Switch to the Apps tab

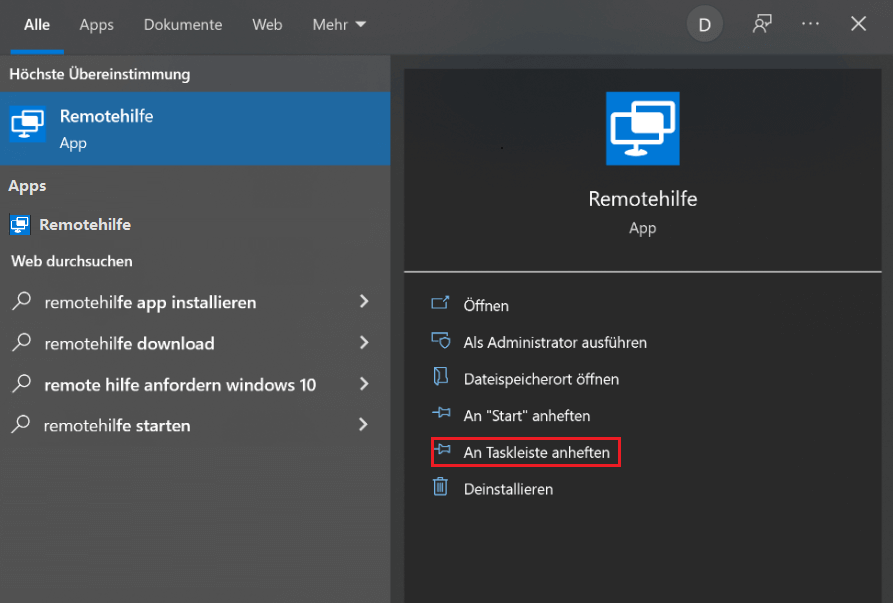[96, 25]
